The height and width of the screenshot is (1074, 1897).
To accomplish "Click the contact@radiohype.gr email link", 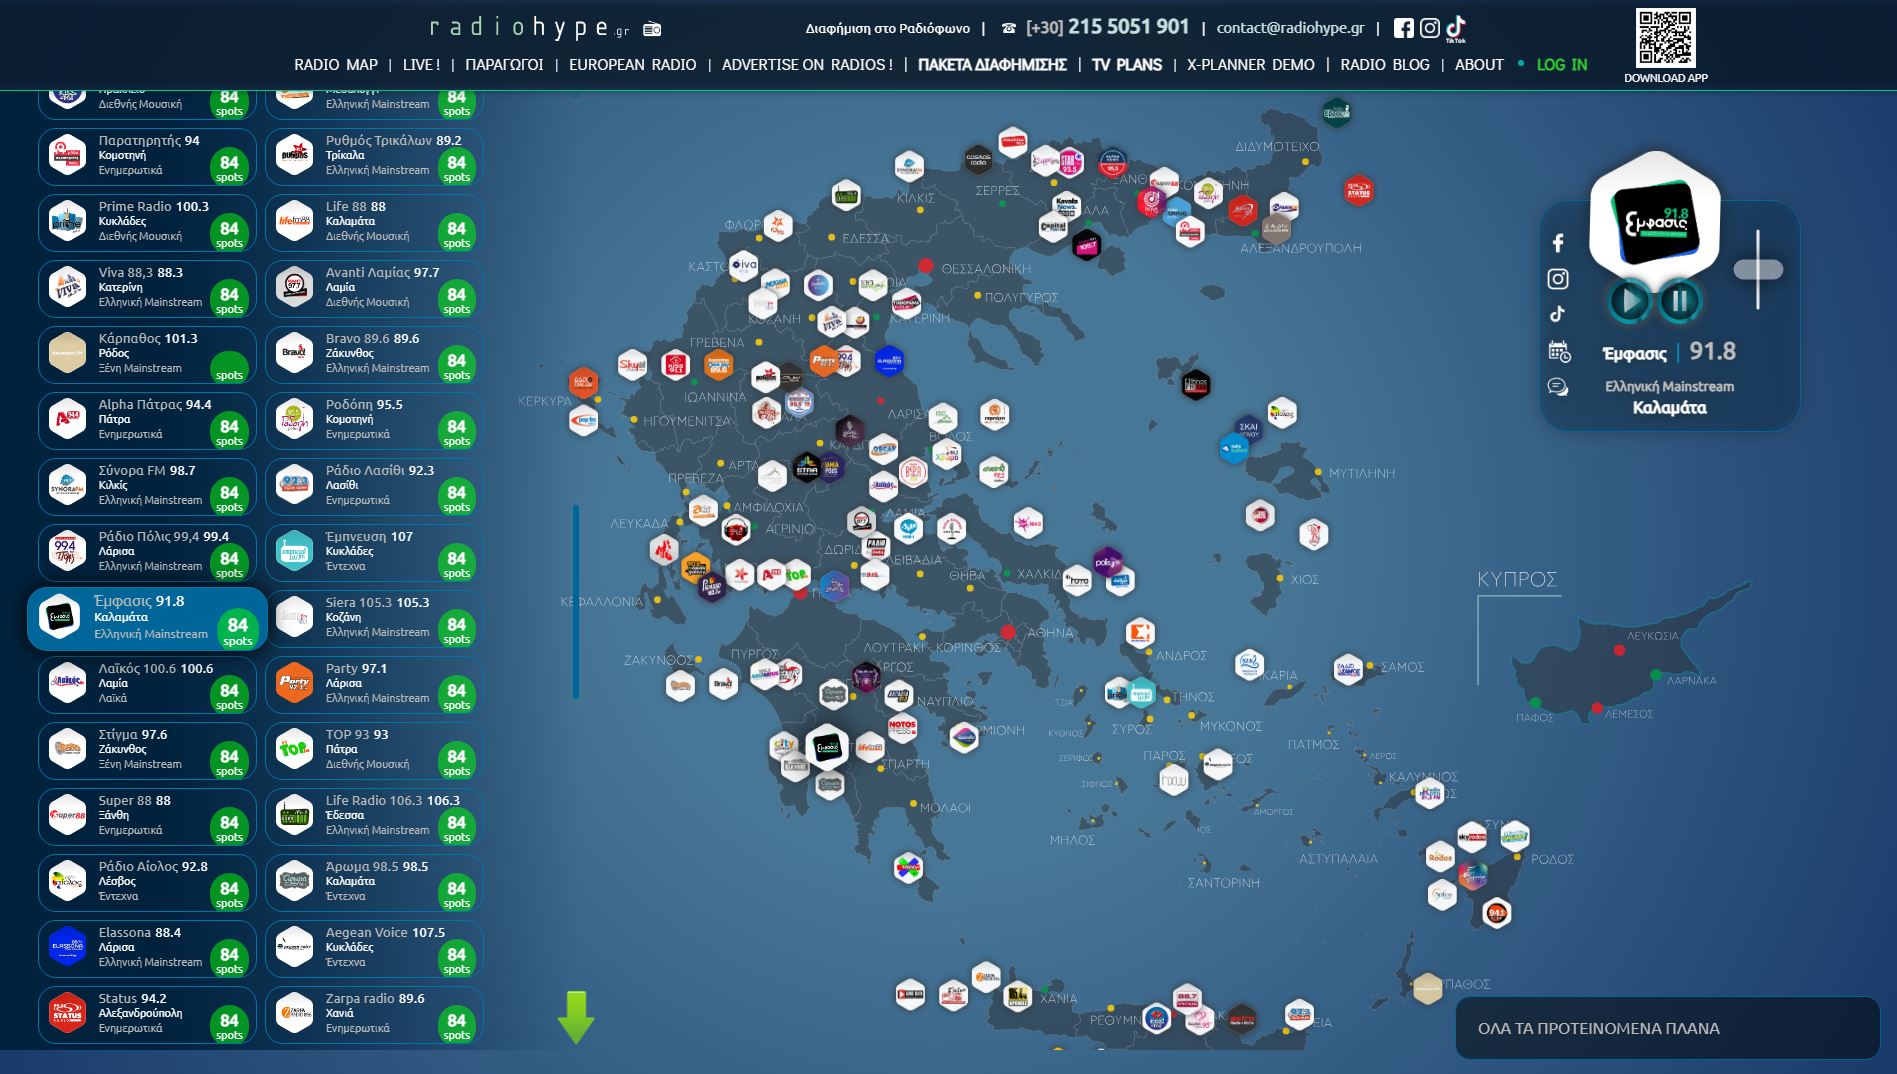I will (x=1290, y=28).
